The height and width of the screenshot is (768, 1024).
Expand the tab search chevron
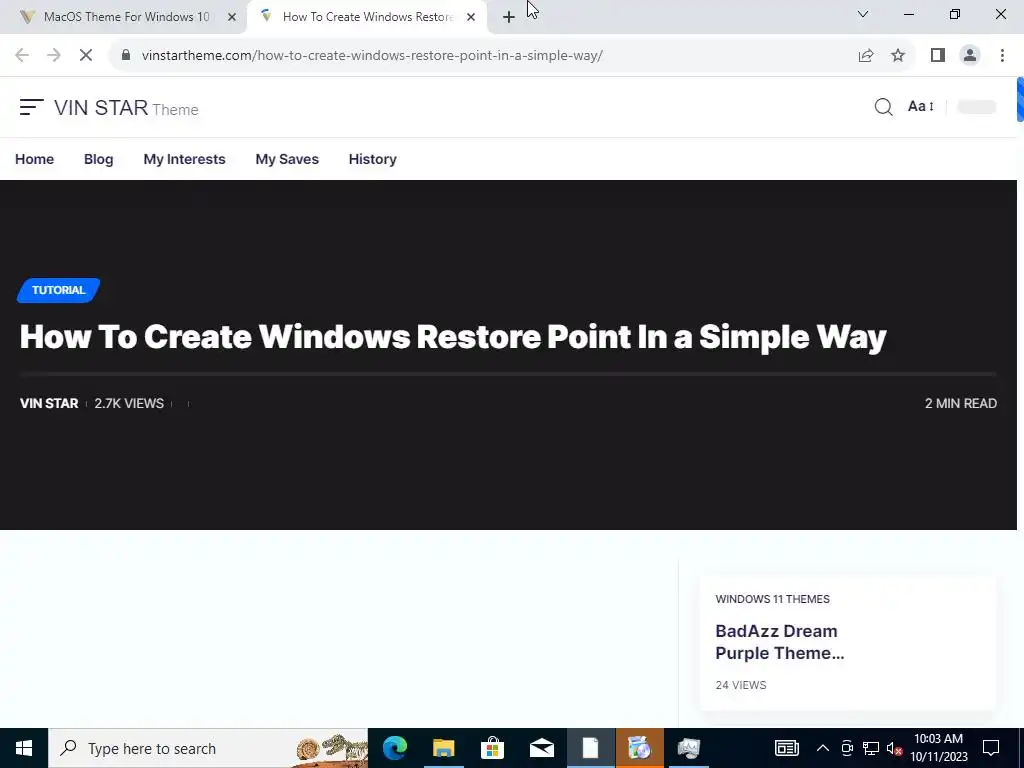(x=863, y=14)
